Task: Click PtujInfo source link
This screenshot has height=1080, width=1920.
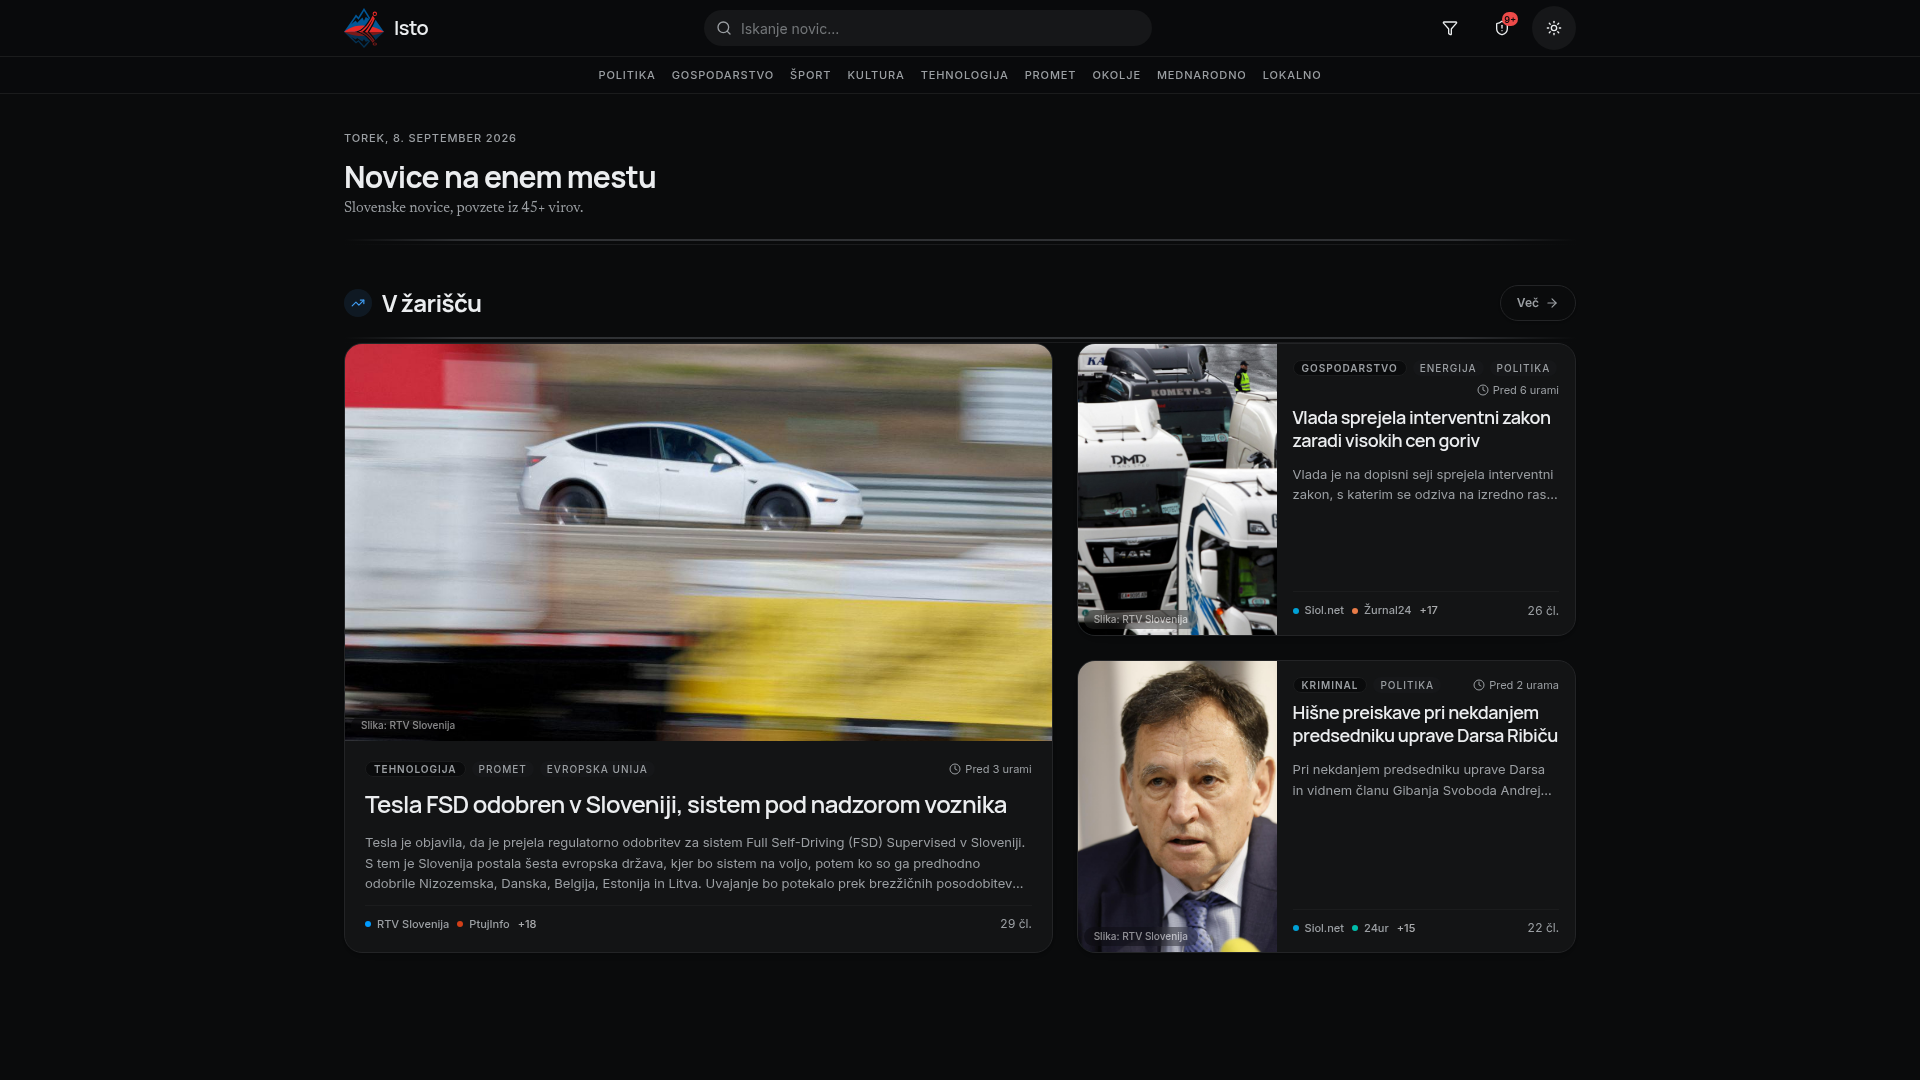Action: point(484,924)
